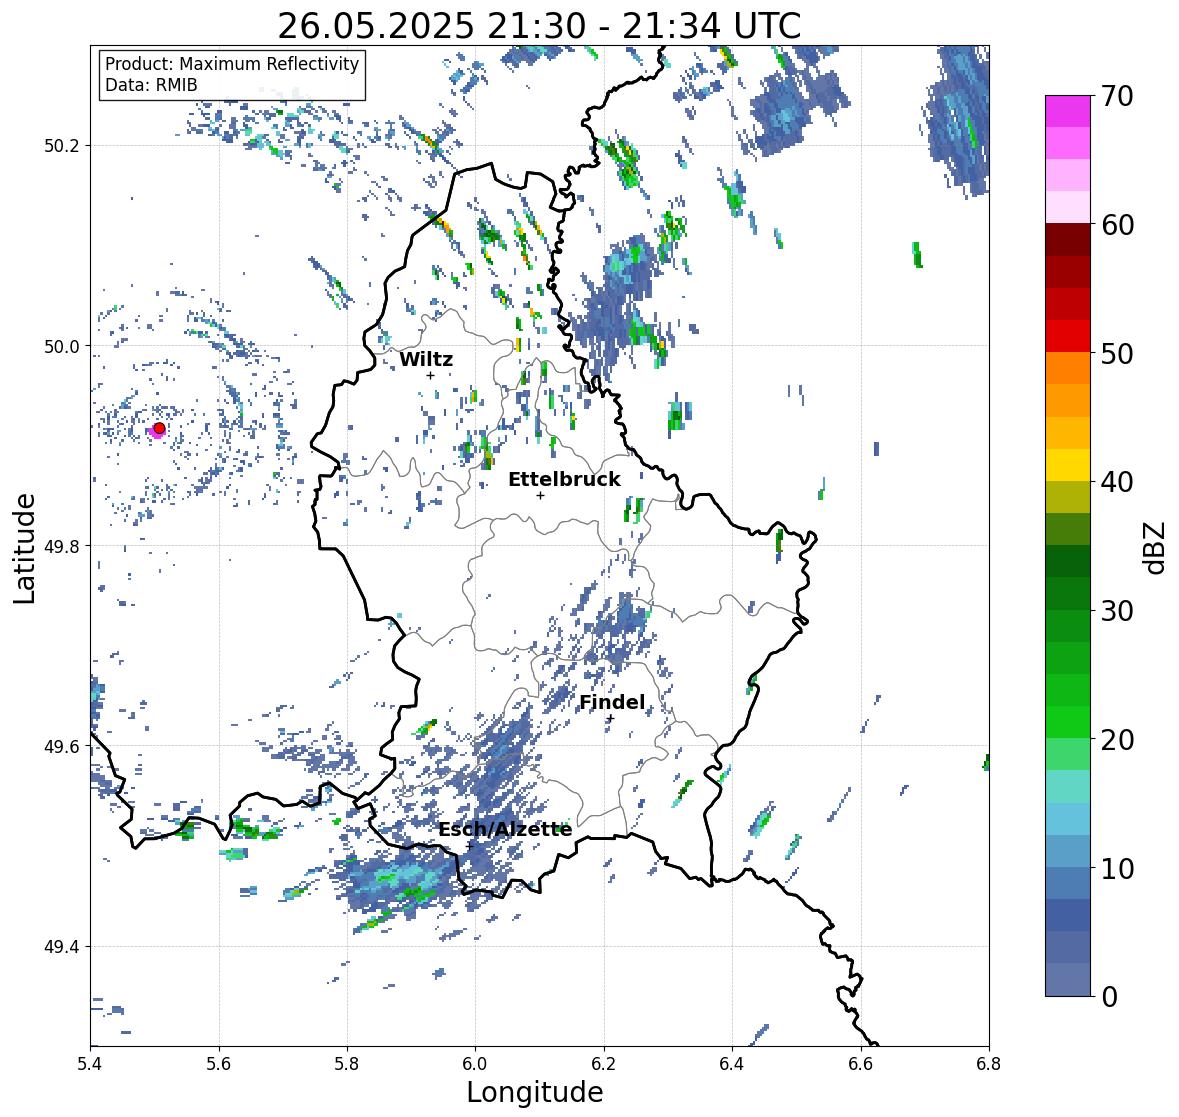Click the bright red 50 dBZ colorbar segment
The image size is (1179, 1117).
point(1068,336)
